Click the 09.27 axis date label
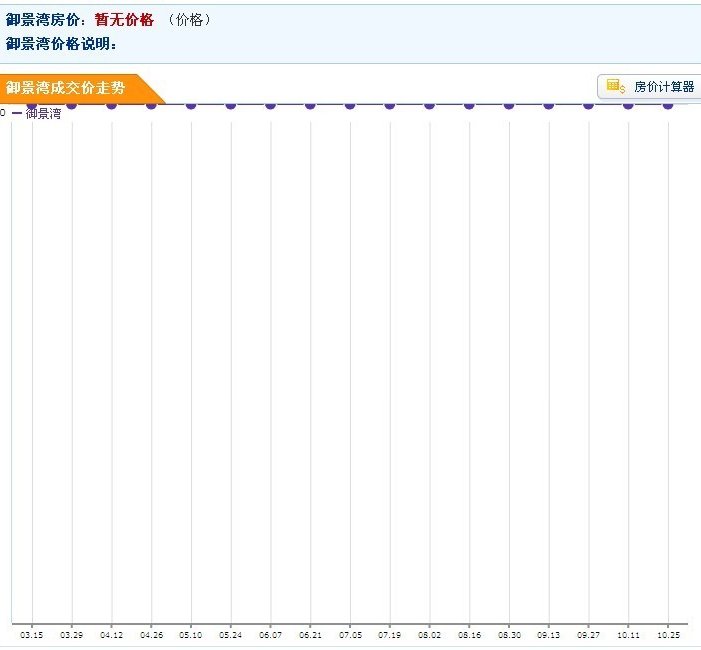The width and height of the screenshot is (701, 650). point(588,635)
